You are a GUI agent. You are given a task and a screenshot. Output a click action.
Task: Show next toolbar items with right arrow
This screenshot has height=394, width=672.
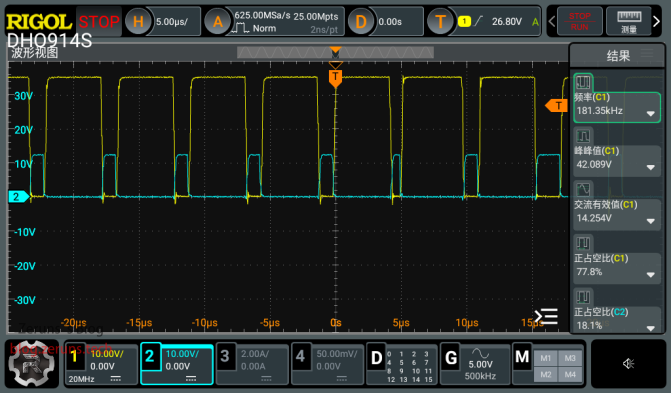click(657, 21)
